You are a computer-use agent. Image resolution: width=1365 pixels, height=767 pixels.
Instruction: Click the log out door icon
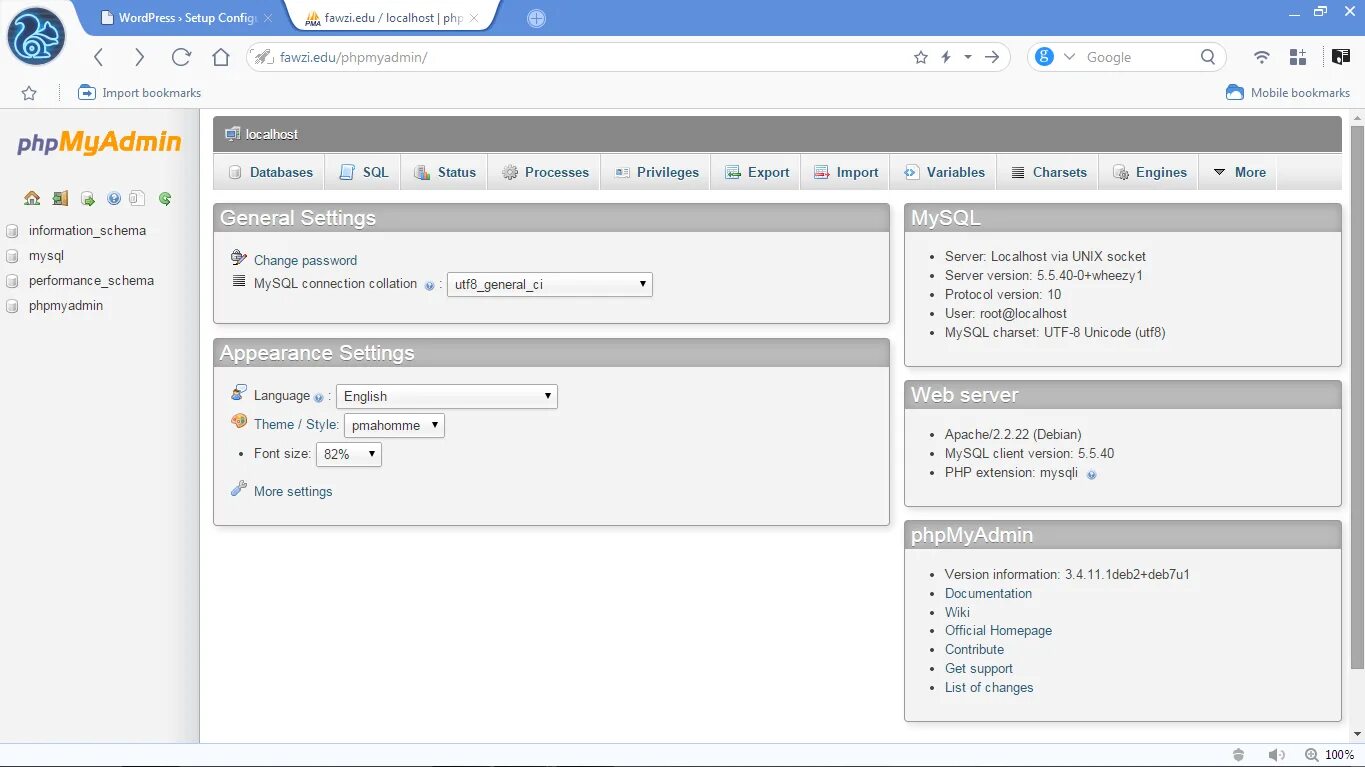click(x=60, y=198)
